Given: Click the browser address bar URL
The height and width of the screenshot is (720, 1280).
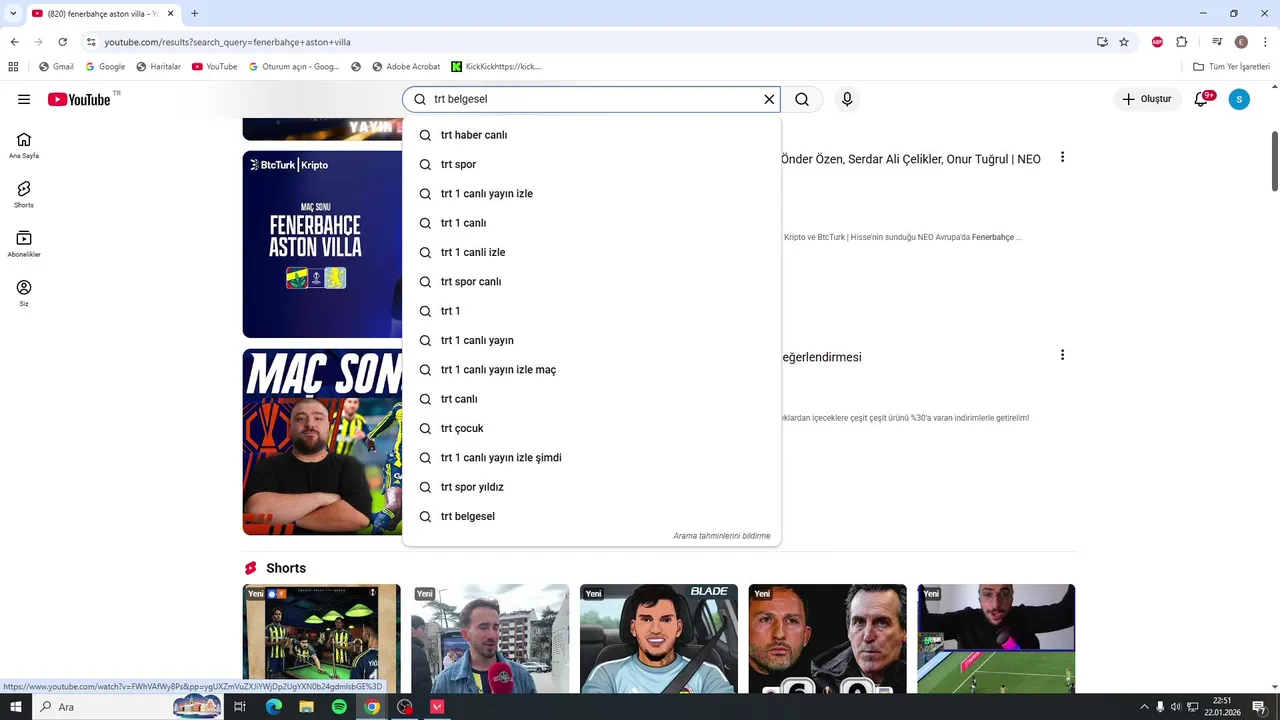Looking at the screenshot, I should point(227,42).
